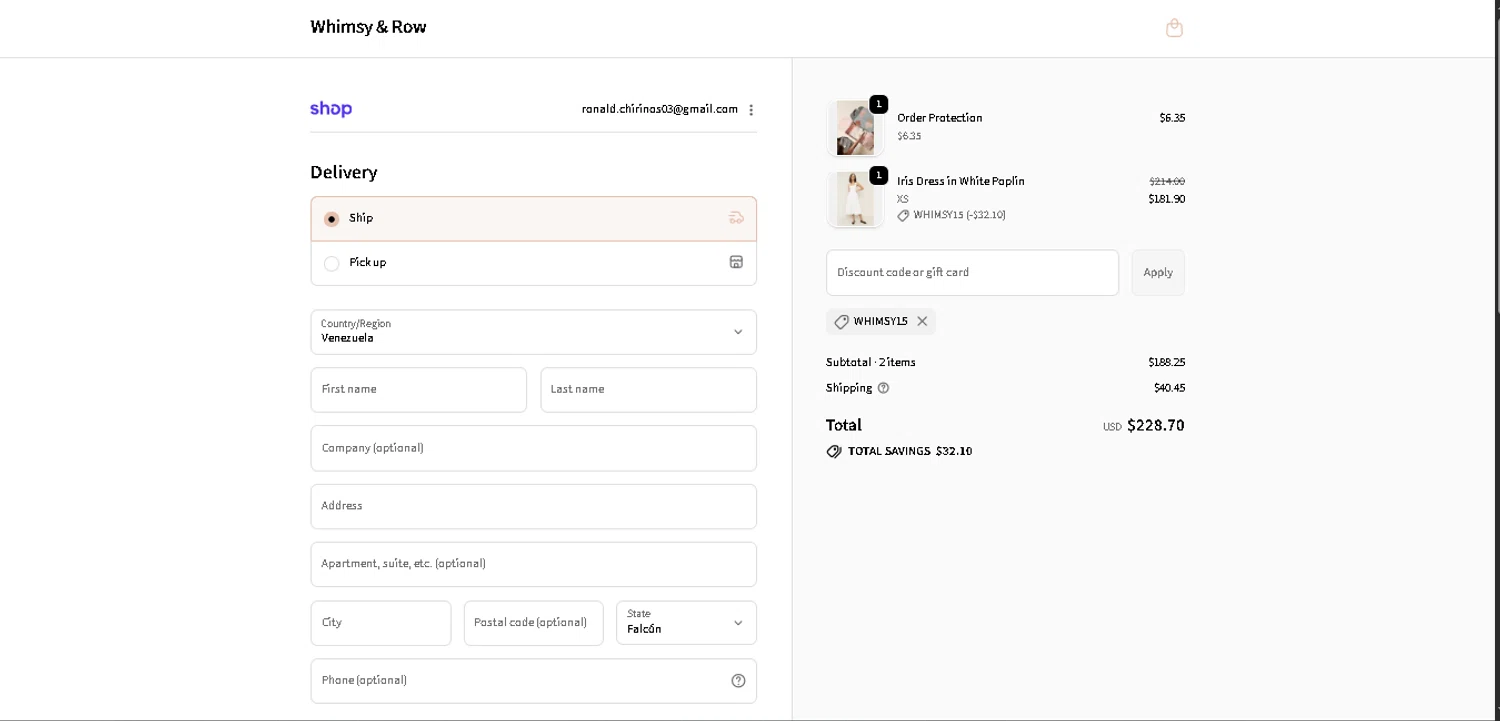Screen dimensions: 1500x721
Task: Click the Iris Dress product thumbnail
Action: click(x=855, y=199)
